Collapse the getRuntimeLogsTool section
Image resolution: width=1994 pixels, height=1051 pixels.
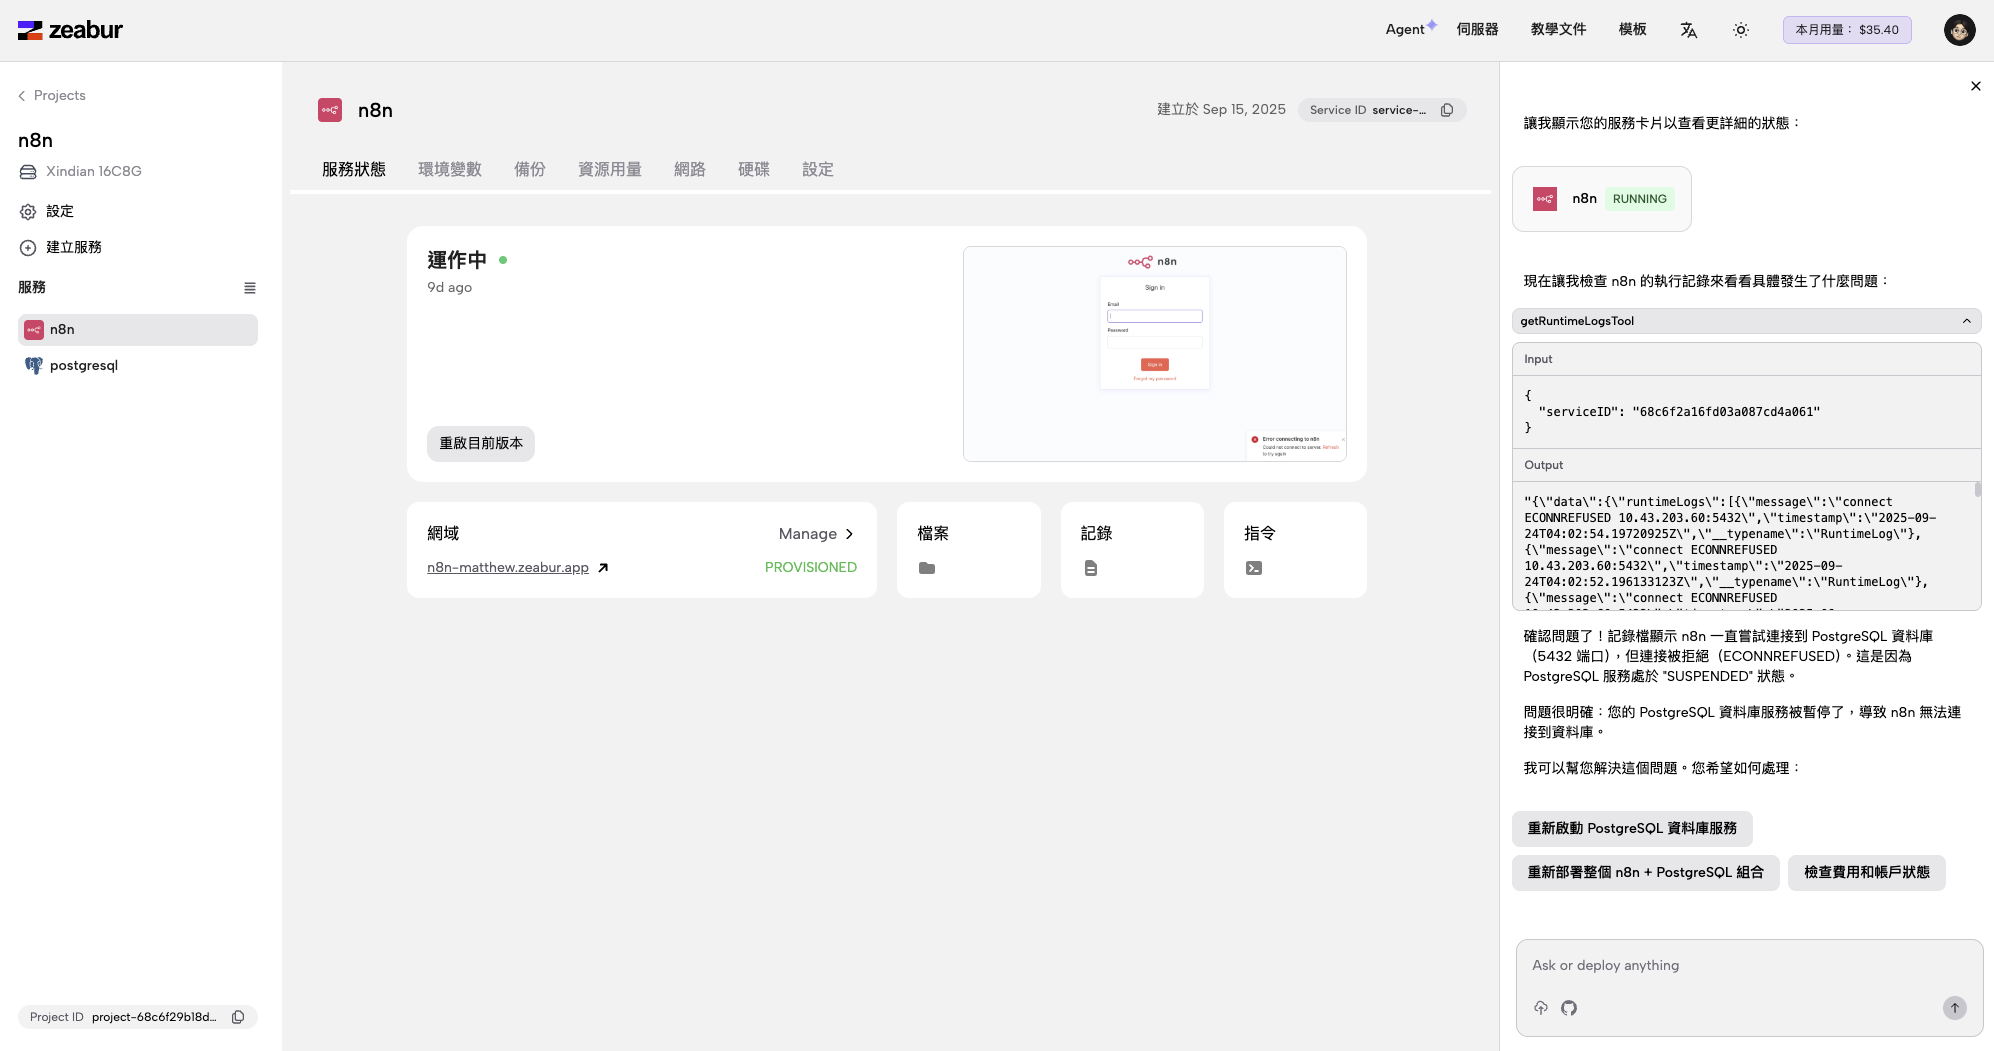[x=1966, y=321]
